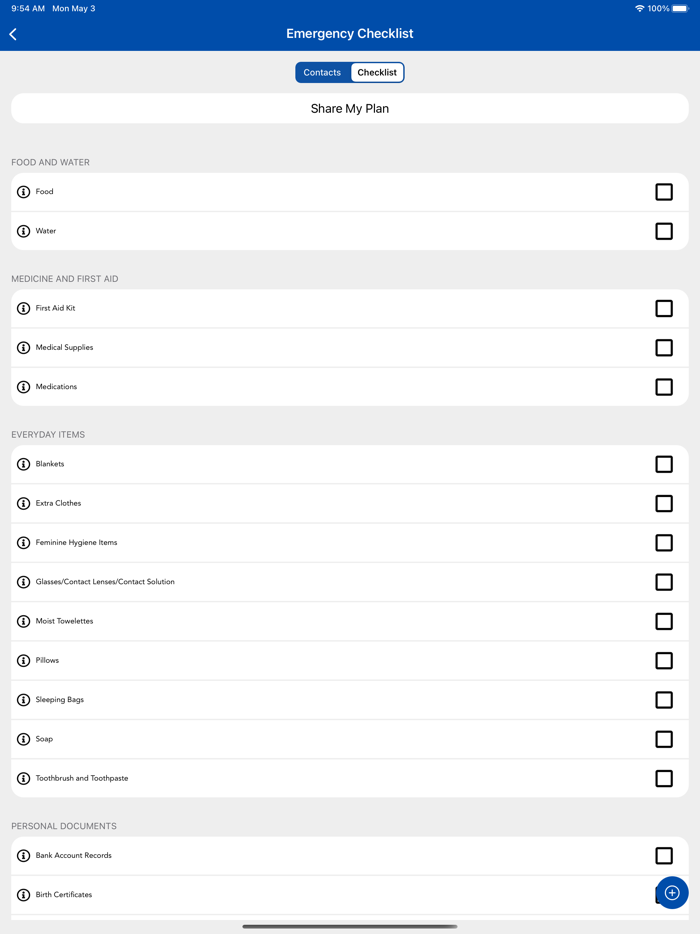Check the Feminine Hygiene Items checkbox
The image size is (700, 934).
664,543
